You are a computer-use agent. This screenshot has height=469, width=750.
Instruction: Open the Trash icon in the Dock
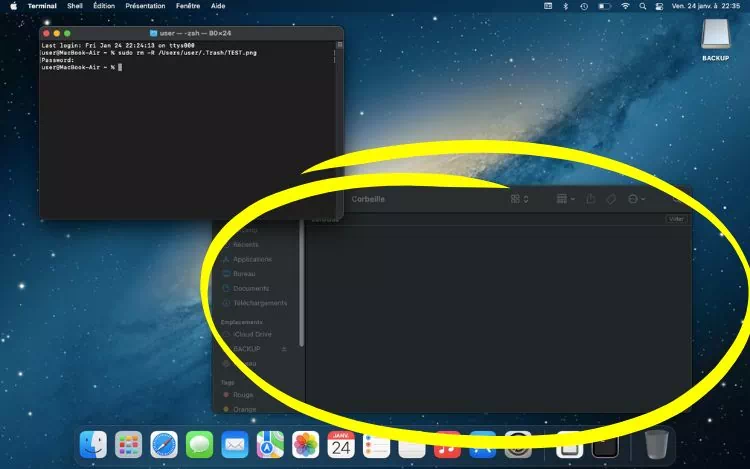click(x=656, y=443)
